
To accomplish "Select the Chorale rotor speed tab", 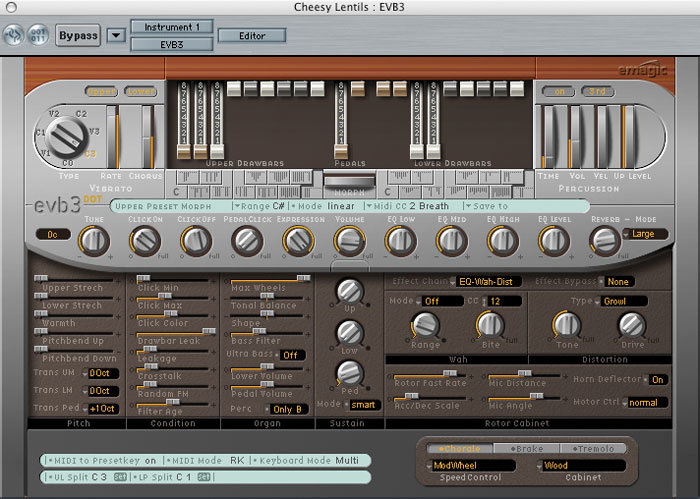I will coord(460,449).
